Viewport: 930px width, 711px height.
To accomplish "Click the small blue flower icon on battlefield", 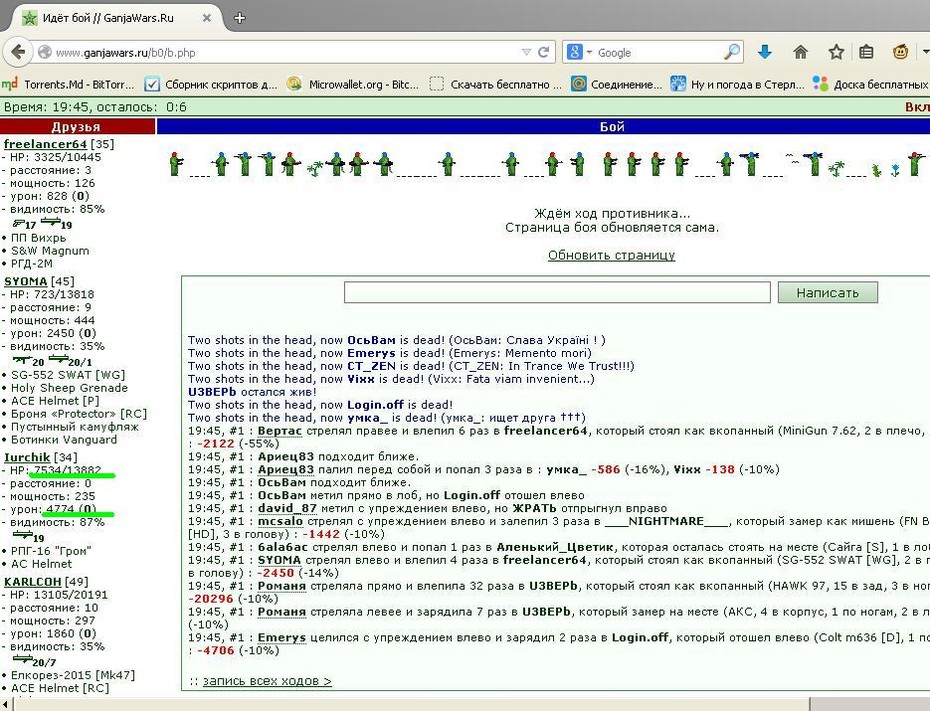I will 895,171.
